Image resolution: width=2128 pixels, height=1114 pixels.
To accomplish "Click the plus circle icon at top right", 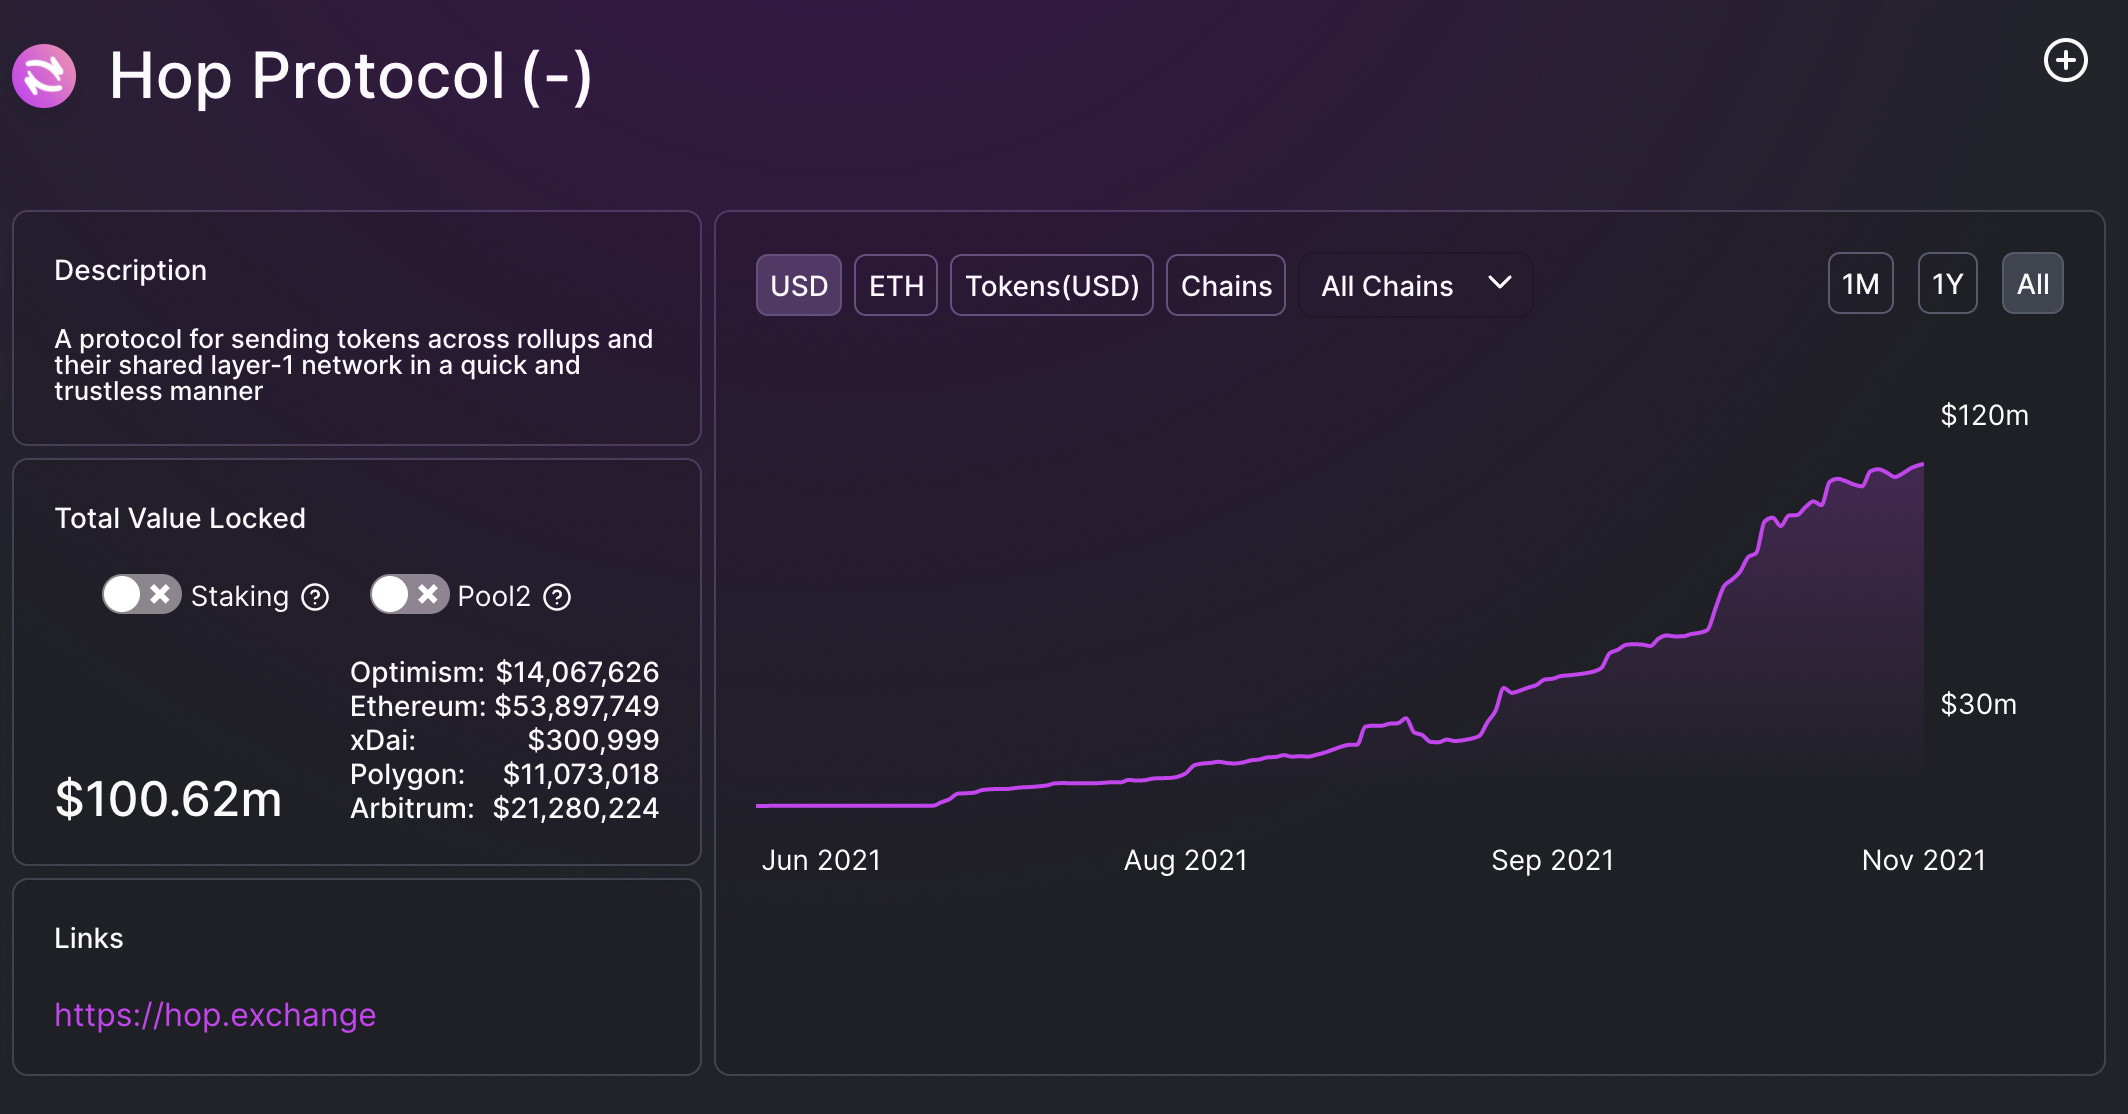I will pos(2065,61).
